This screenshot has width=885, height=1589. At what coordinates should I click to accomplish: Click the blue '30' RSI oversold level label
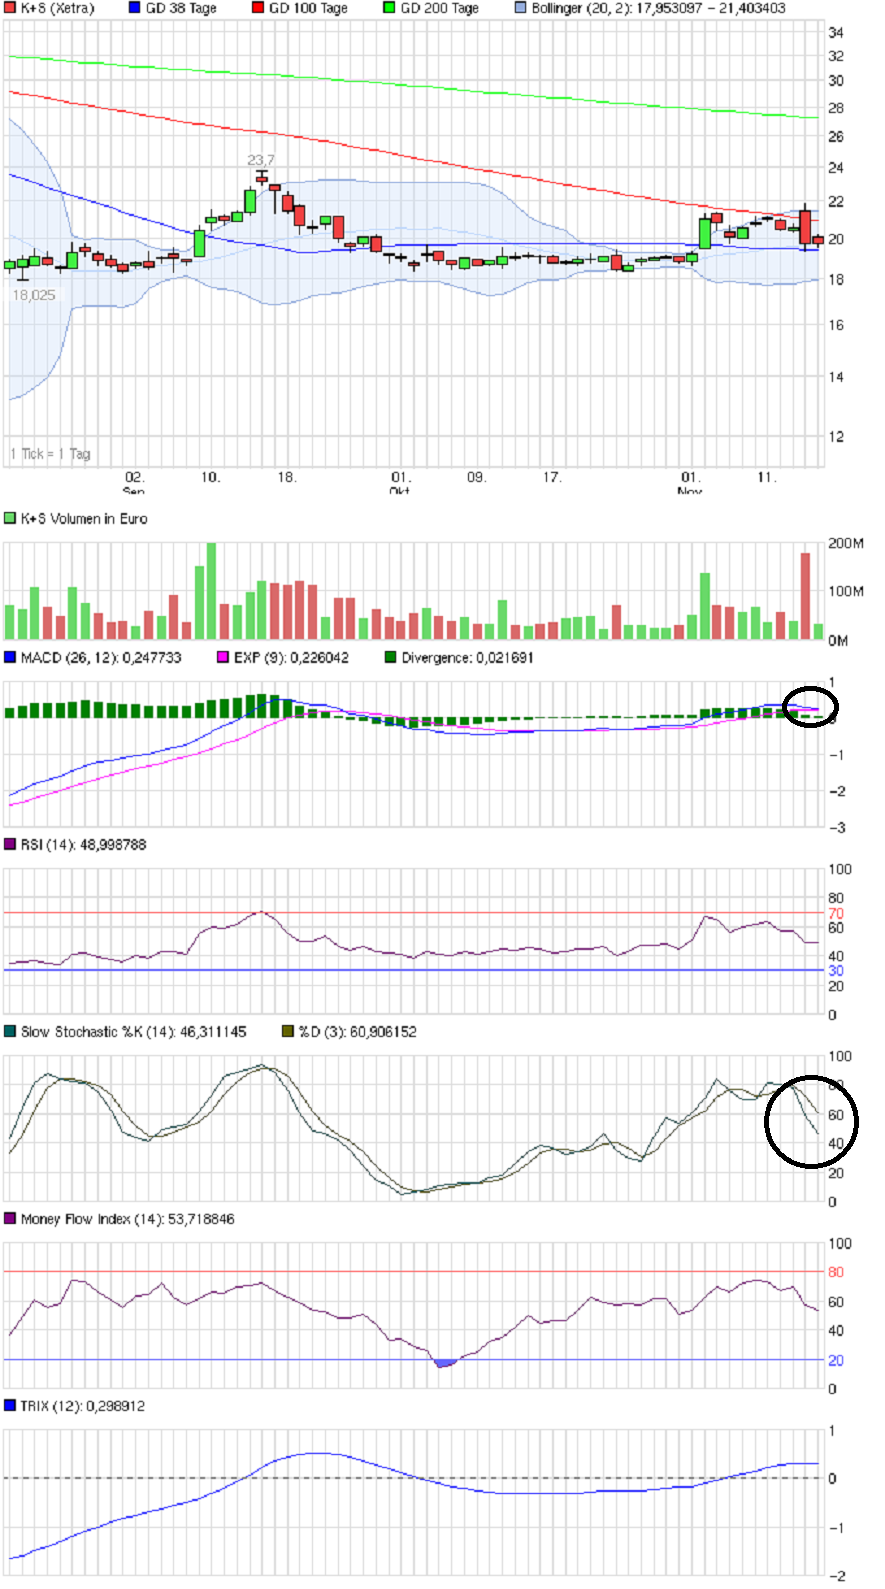click(836, 970)
